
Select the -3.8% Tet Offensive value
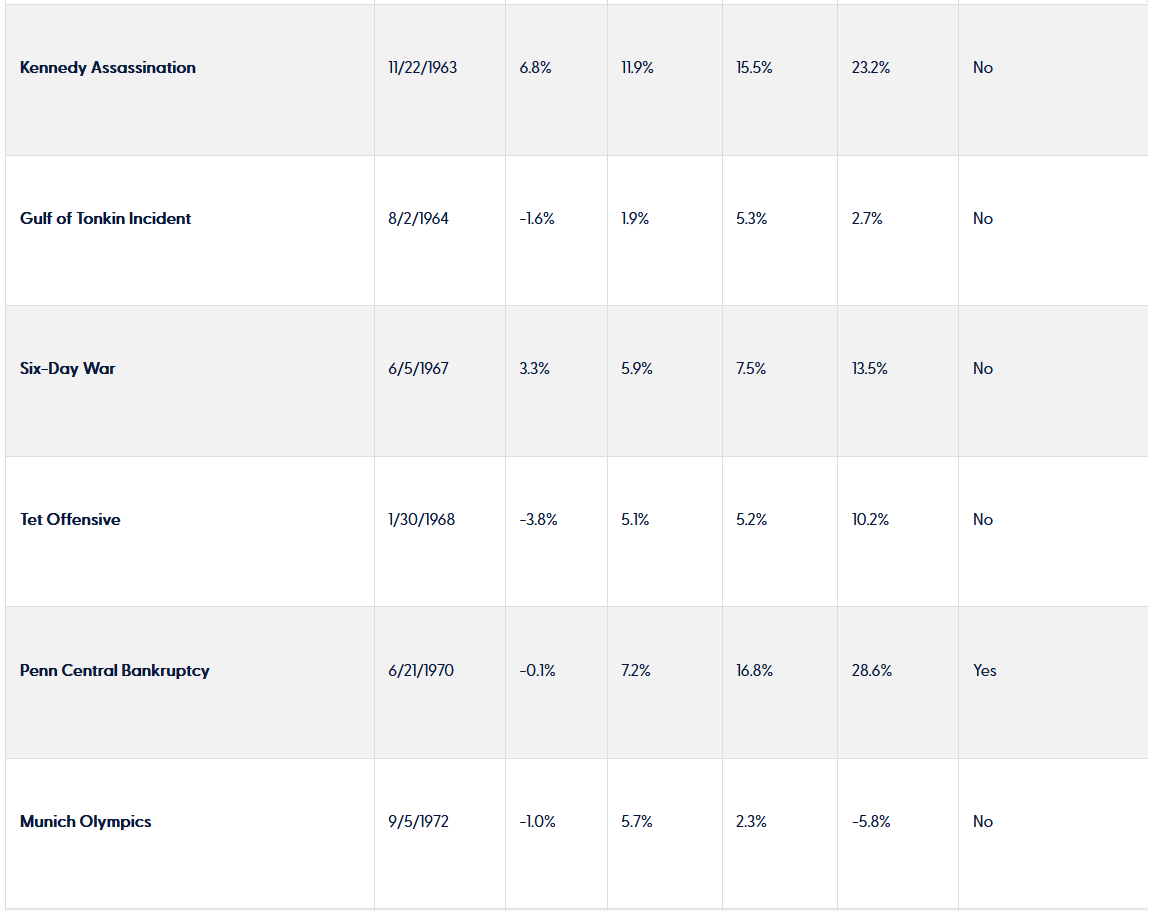tap(538, 520)
